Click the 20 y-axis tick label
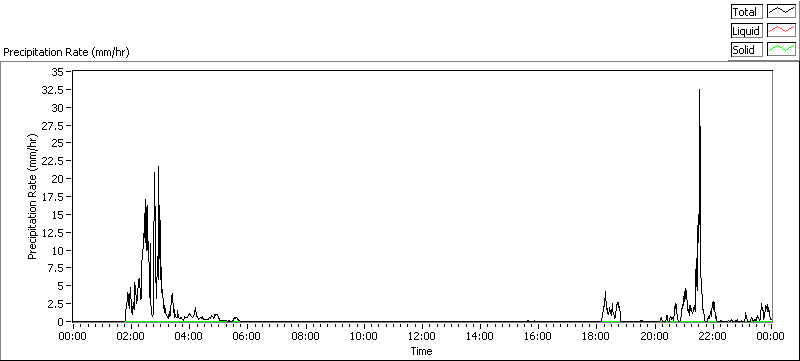The width and height of the screenshot is (800, 361). [x=57, y=179]
